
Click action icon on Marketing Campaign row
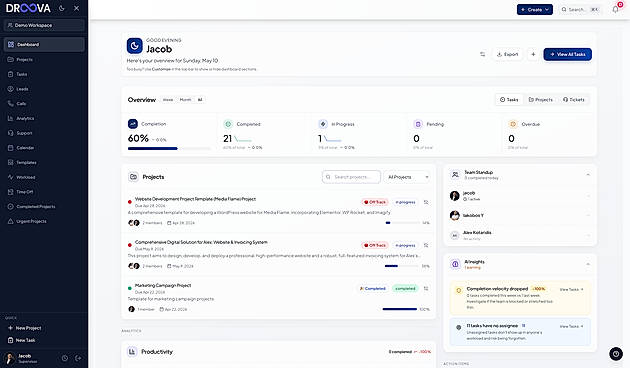[426, 288]
